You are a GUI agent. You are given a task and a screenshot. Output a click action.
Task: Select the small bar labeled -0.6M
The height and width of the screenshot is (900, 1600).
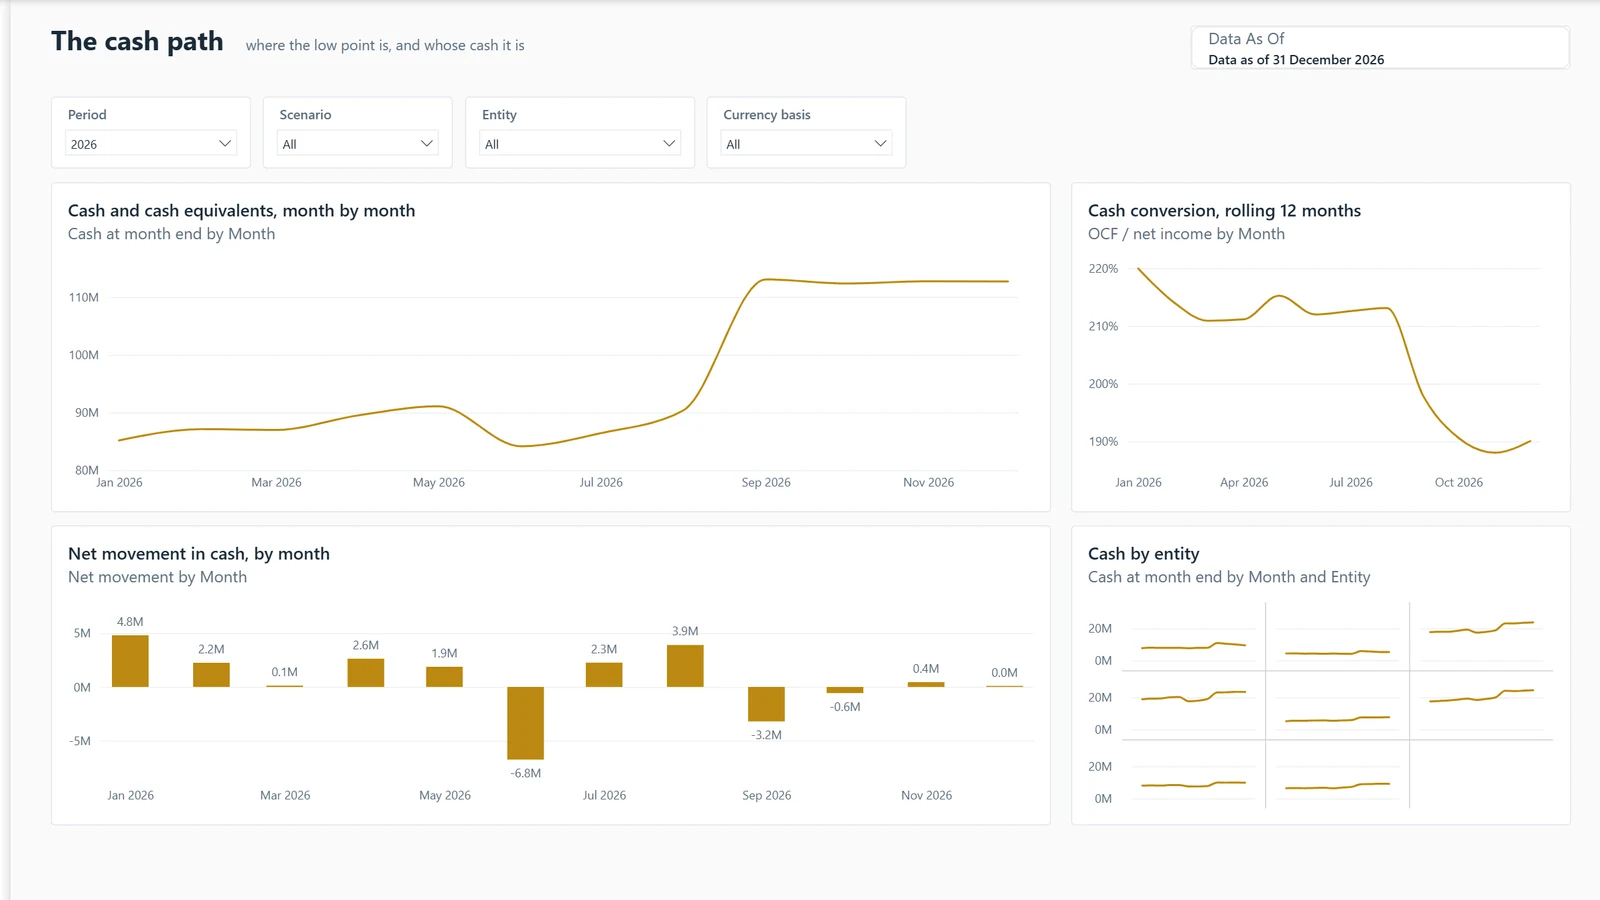coord(845,690)
